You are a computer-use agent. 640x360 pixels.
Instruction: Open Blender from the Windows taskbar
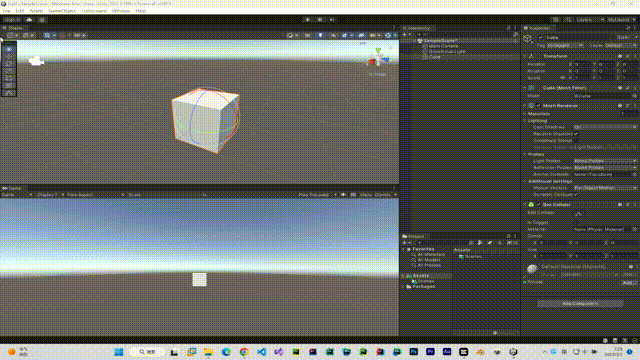tap(480, 352)
